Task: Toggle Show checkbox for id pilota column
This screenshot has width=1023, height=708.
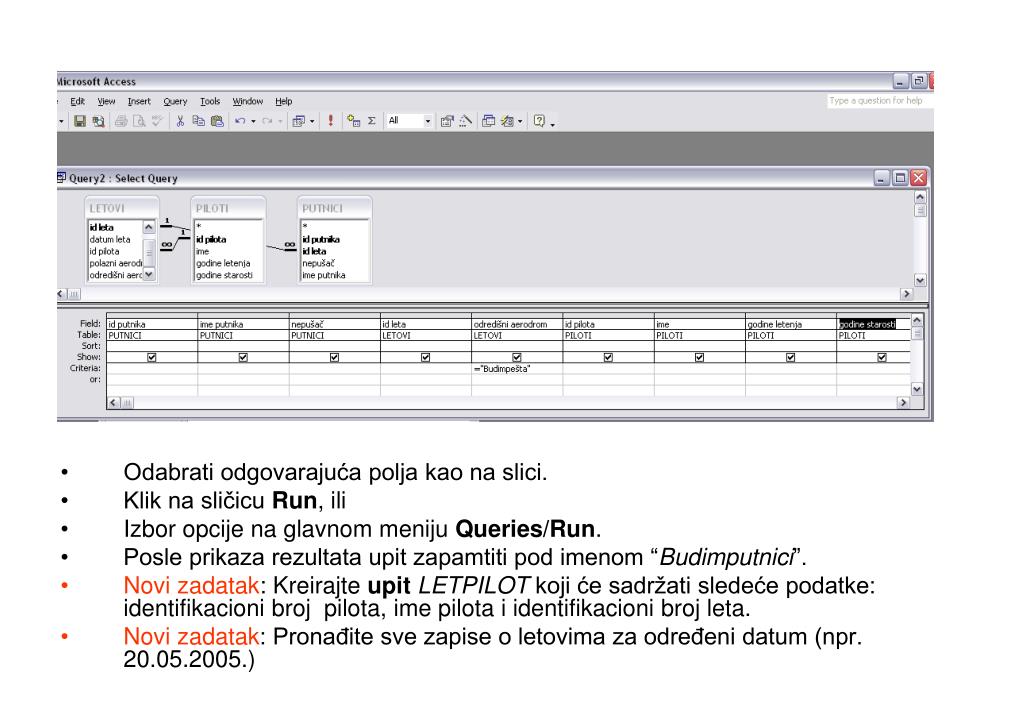Action: click(x=609, y=358)
